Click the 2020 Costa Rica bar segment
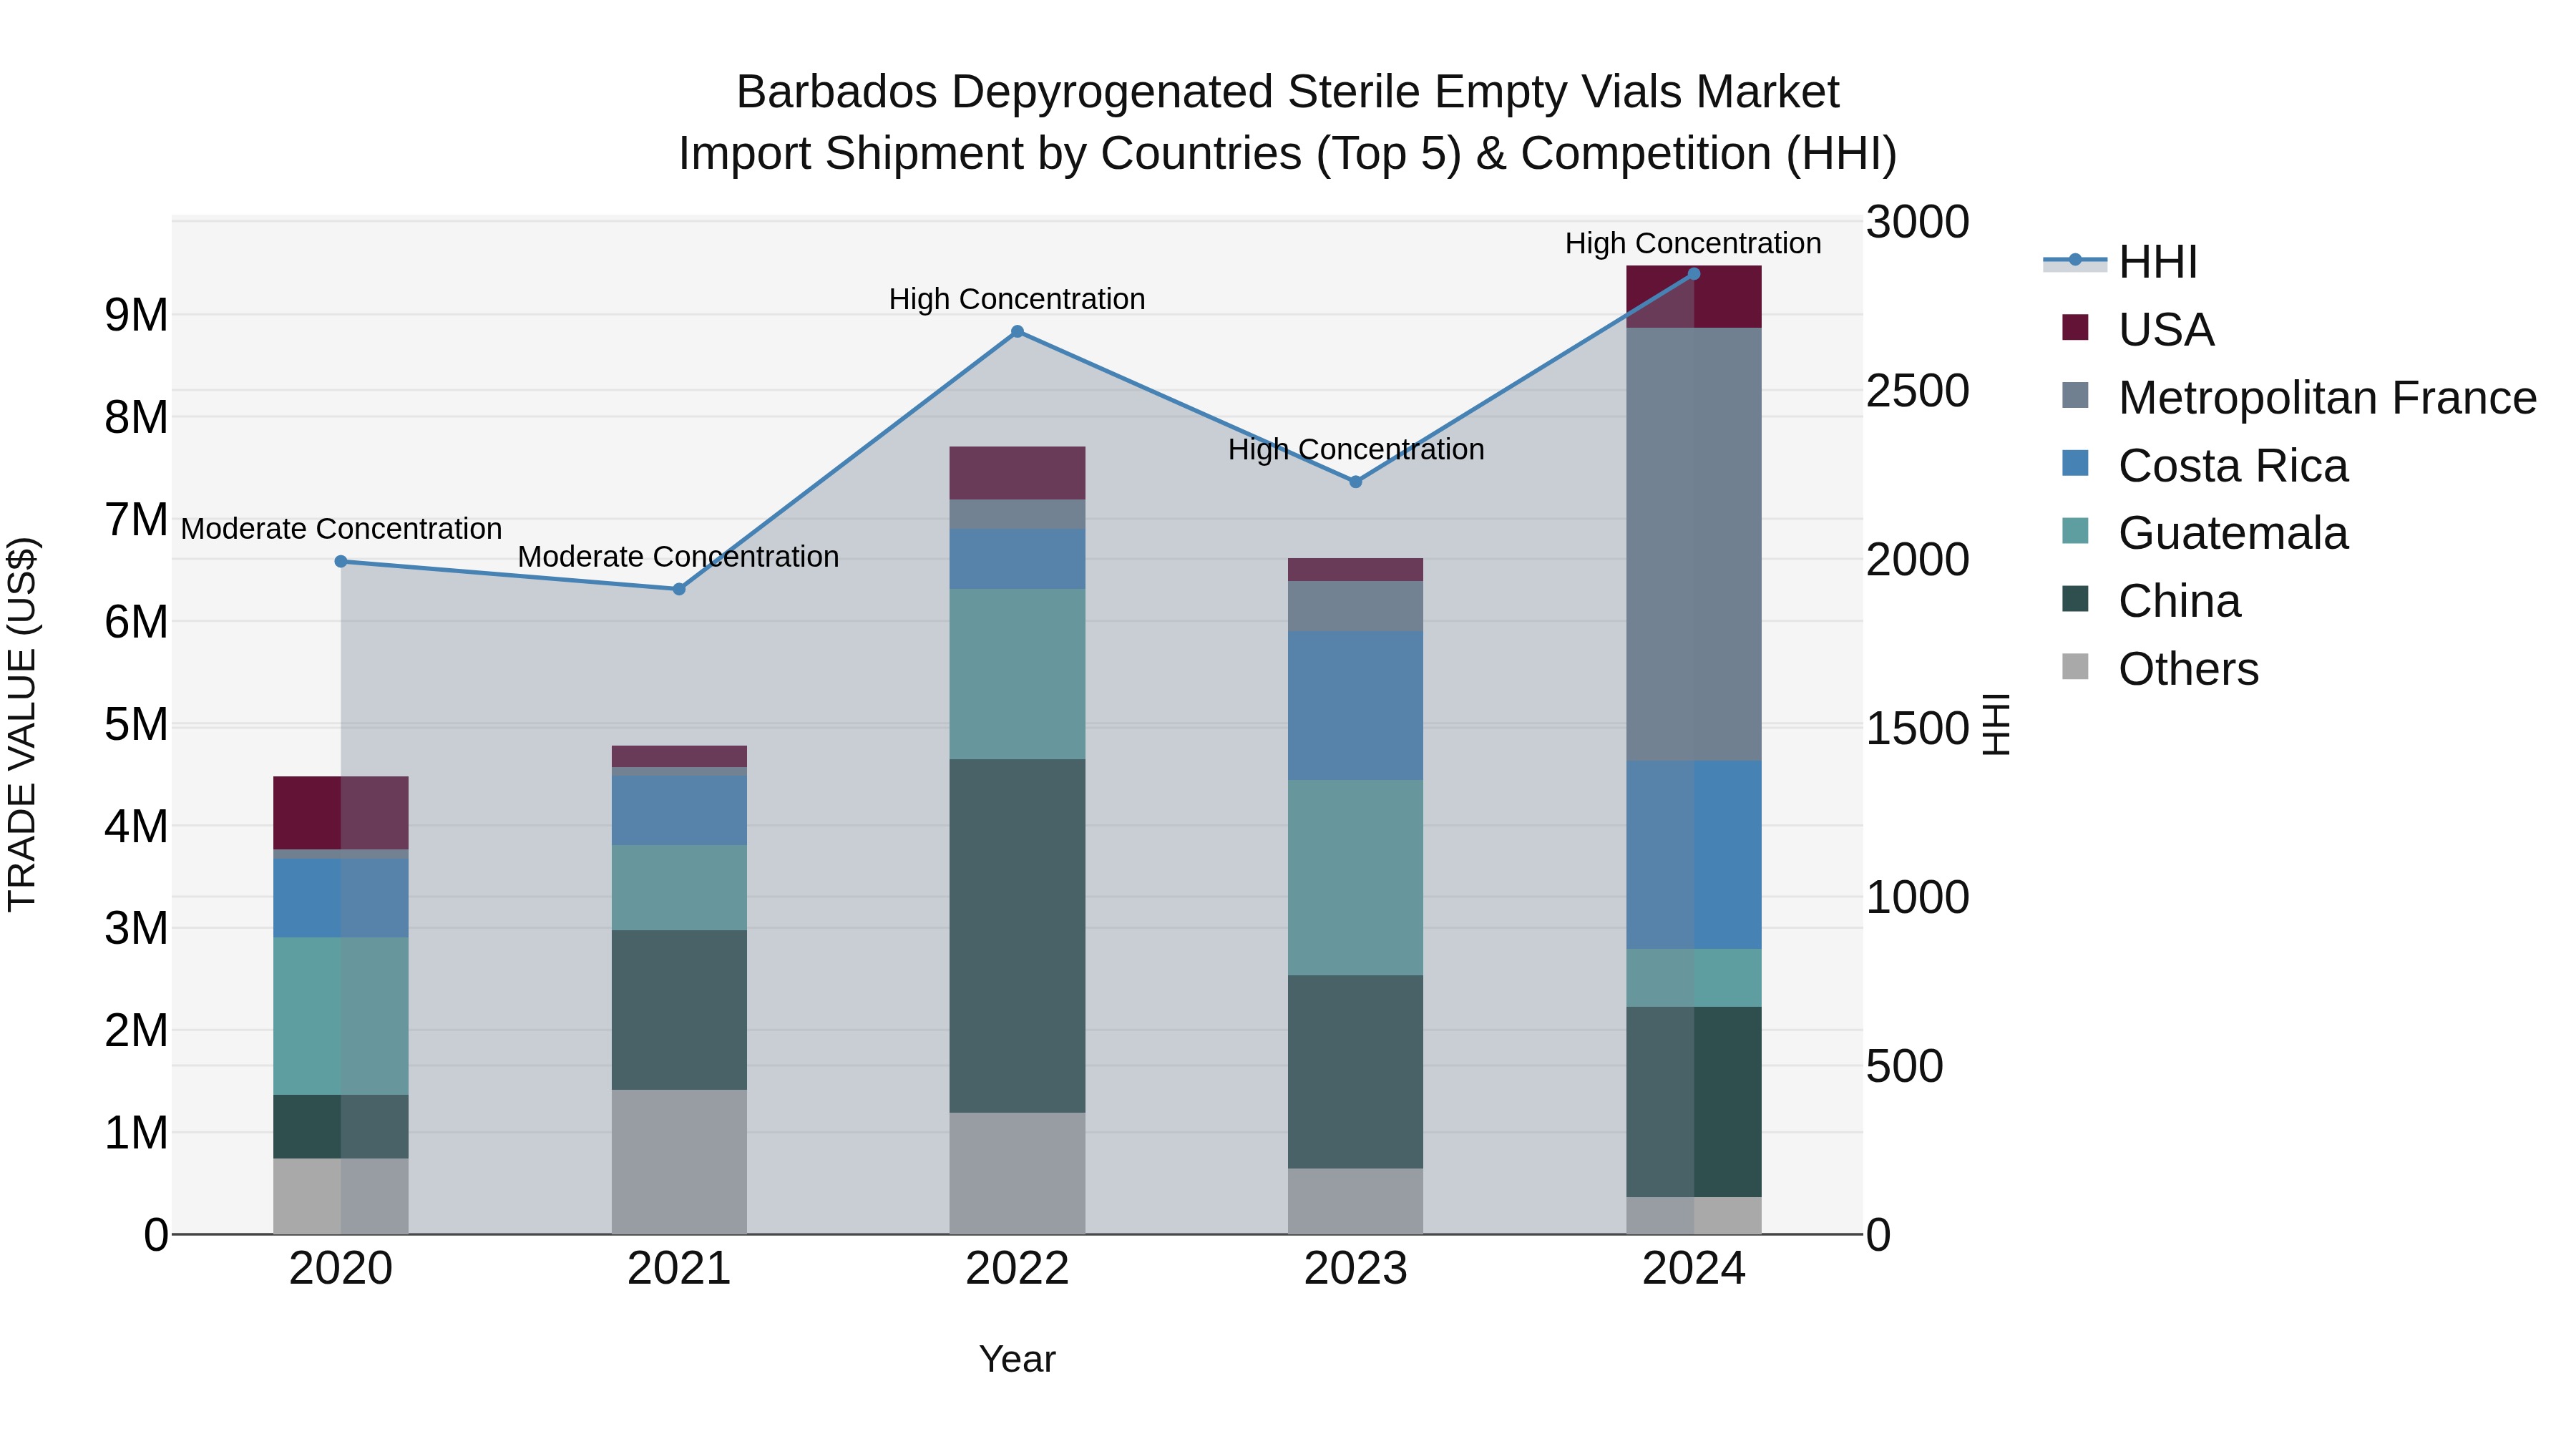This screenshot has width=2576, height=1449. coord(341,898)
